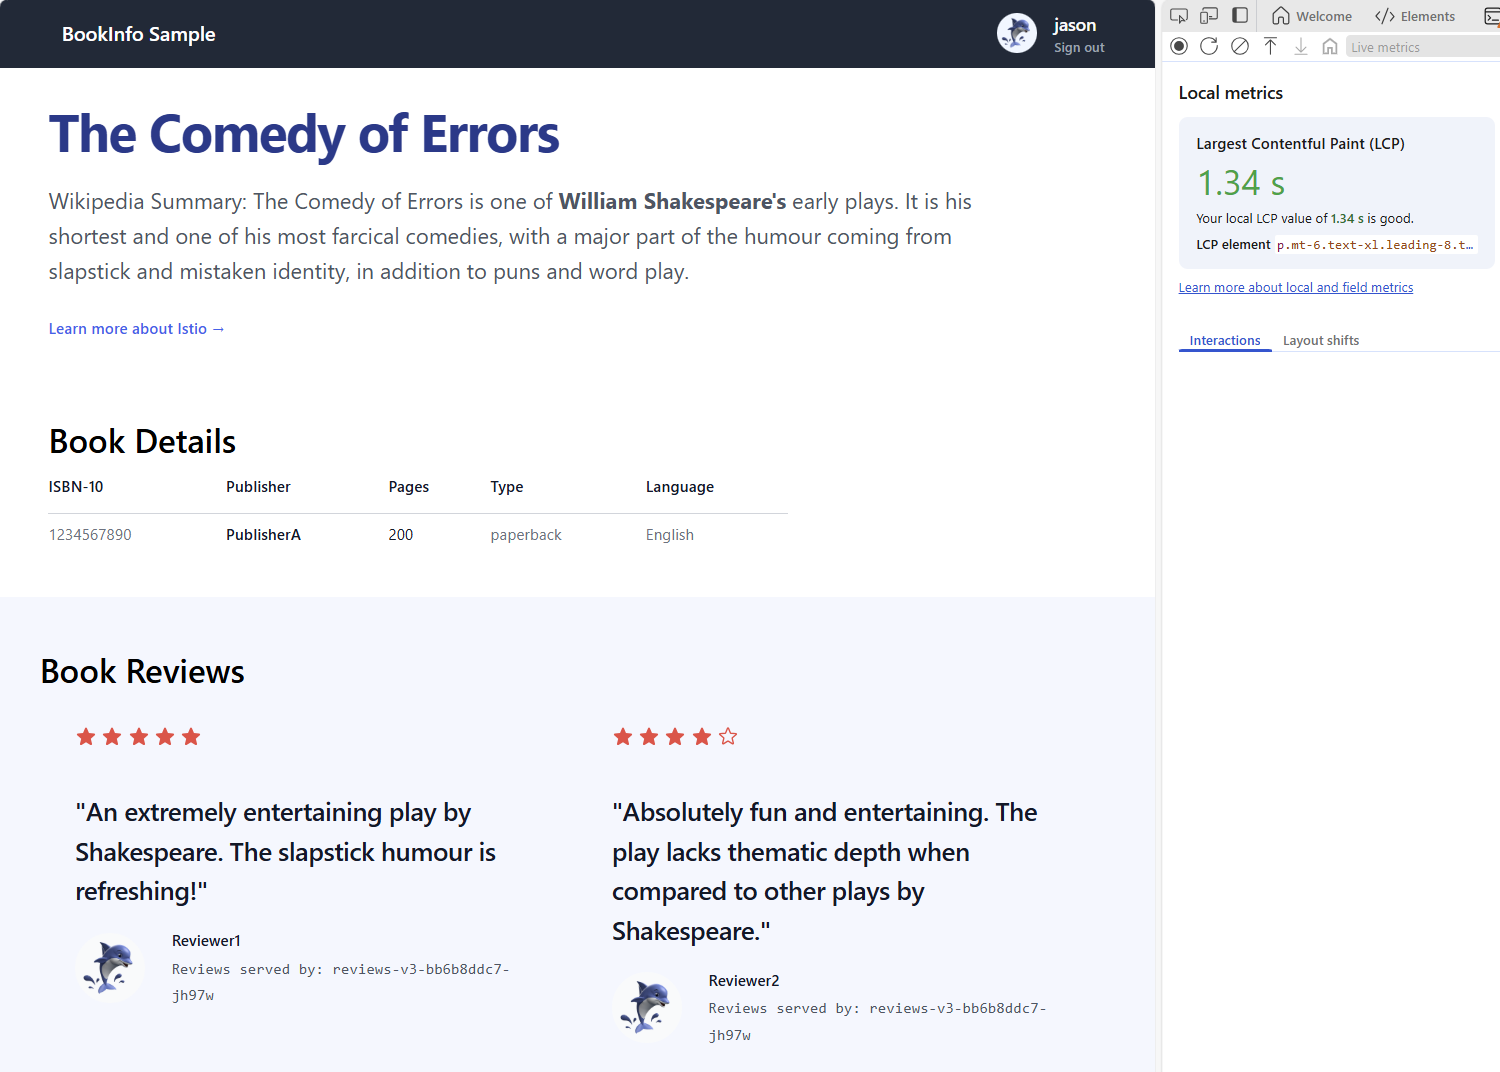Click Learn more about Istio link
The width and height of the screenshot is (1500, 1072).
[x=136, y=328]
